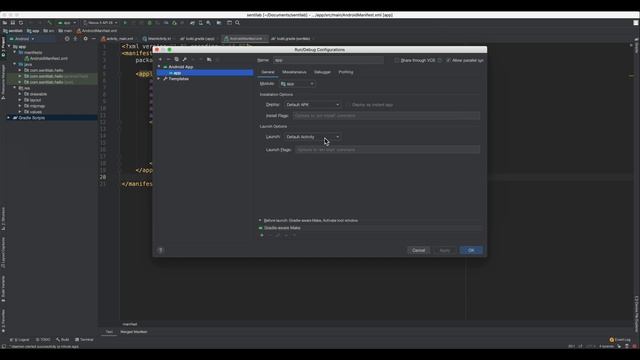Open the Event Log in status bar
Viewport: 640px width, 360px height.
[620, 340]
